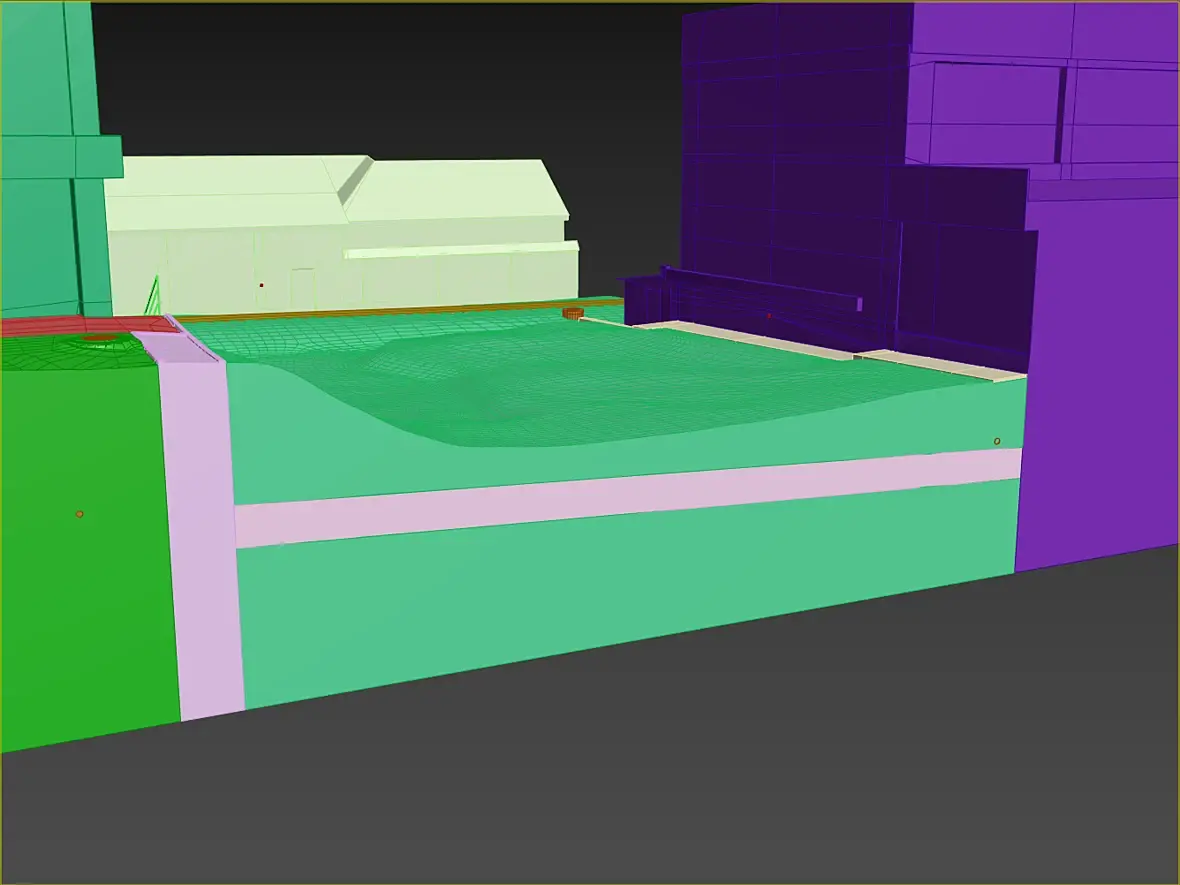Screen dimensions: 1180x885
Task: Select the green triangular wireframe object
Action: point(154,297)
